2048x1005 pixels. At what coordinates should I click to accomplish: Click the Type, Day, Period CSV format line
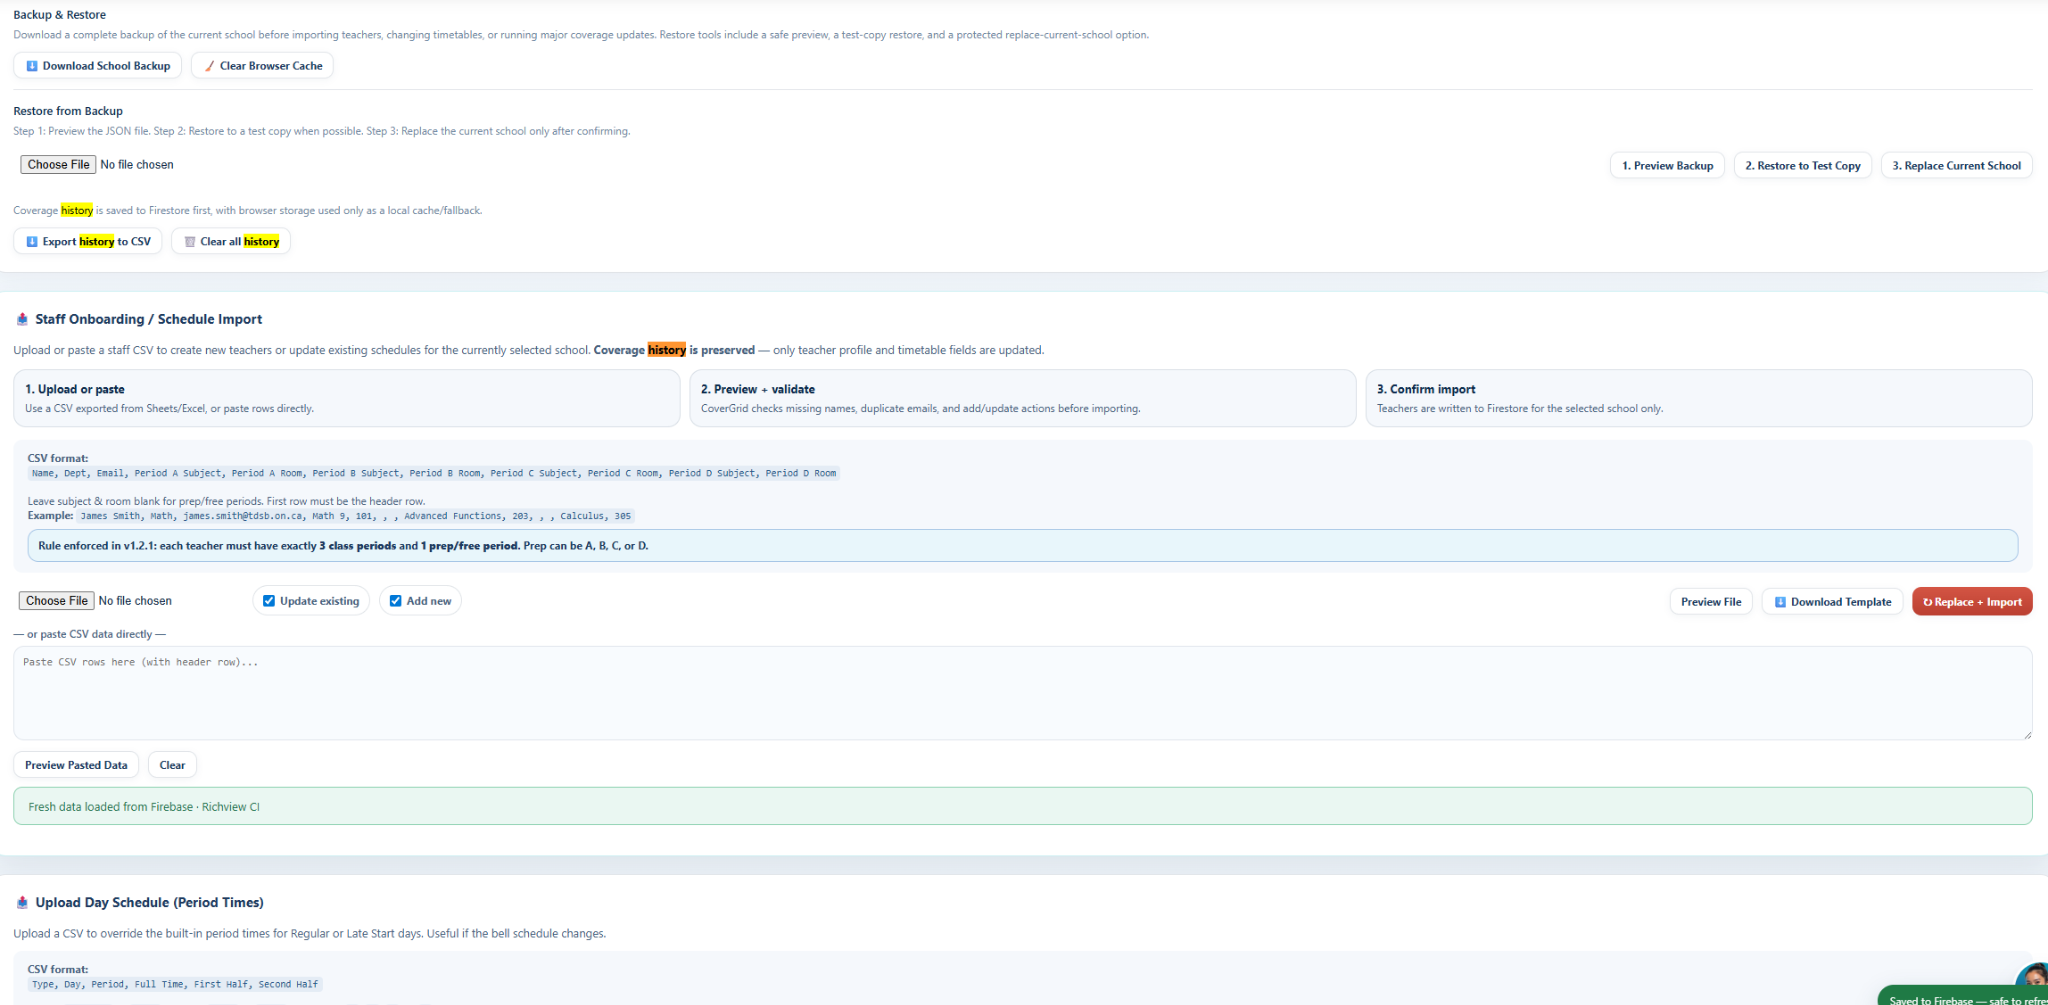[x=175, y=985]
